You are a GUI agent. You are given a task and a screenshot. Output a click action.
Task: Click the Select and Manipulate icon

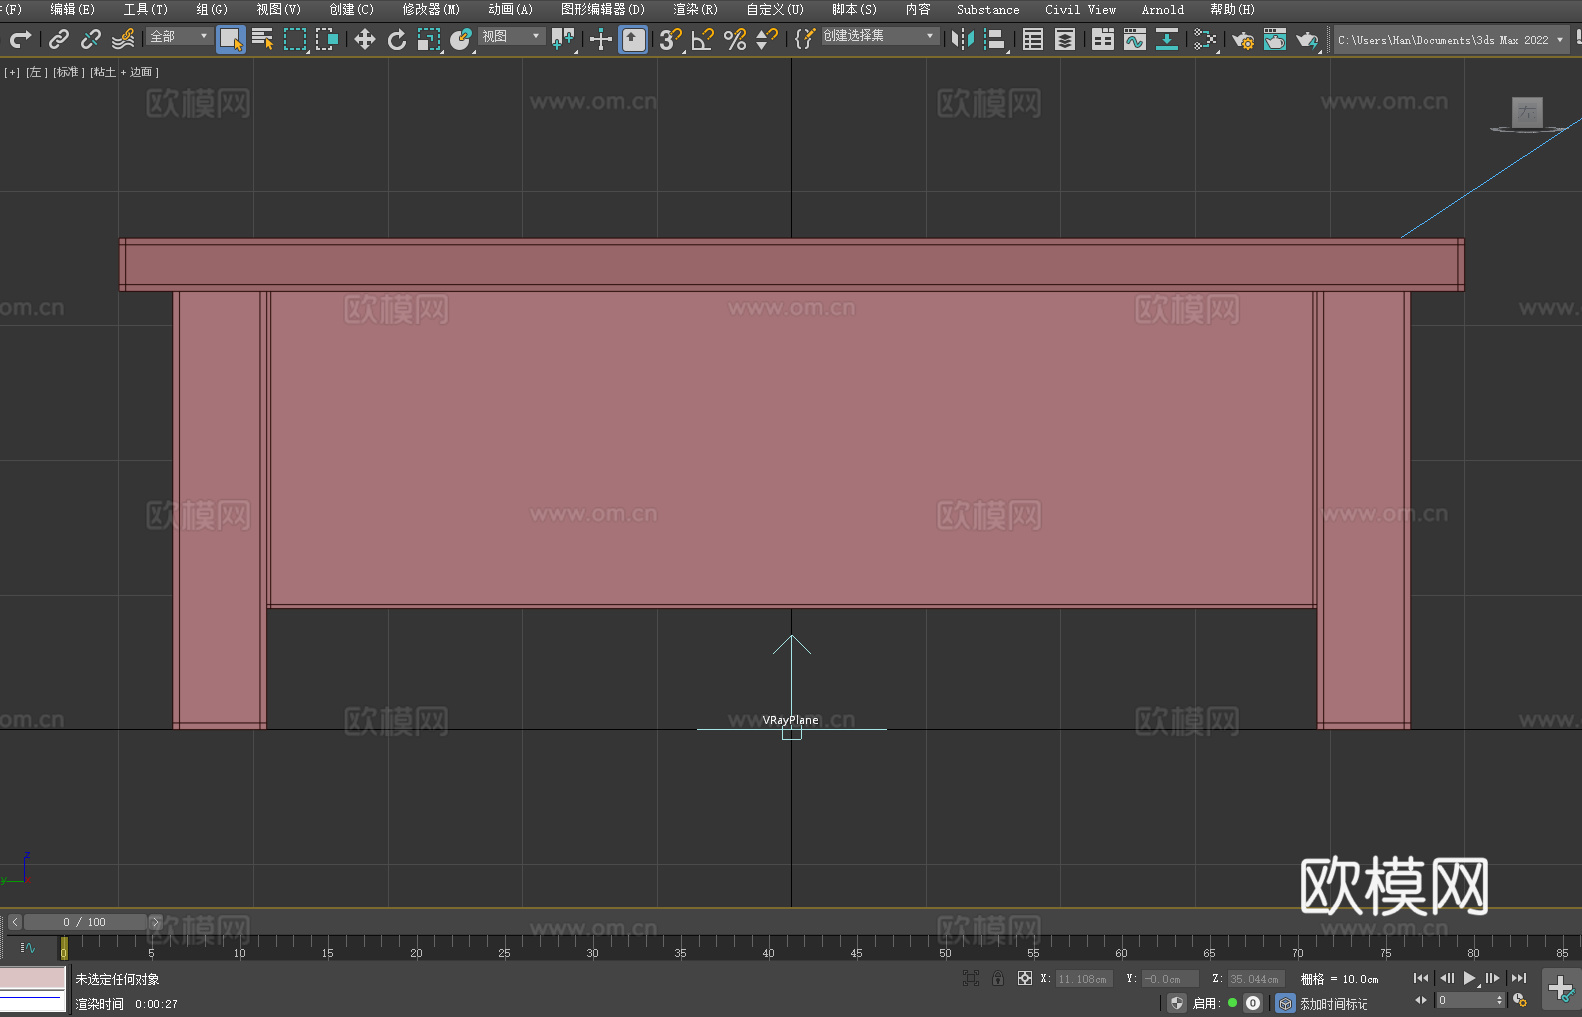point(601,39)
